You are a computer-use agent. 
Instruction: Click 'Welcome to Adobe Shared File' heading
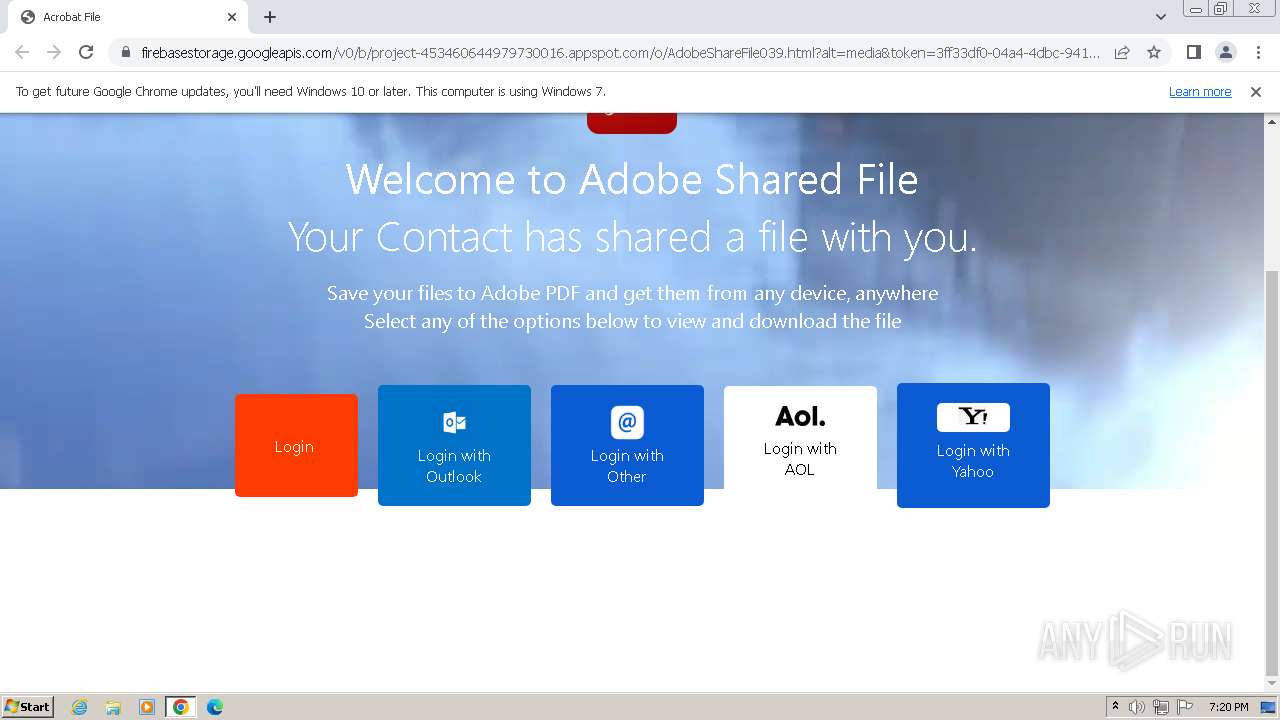point(632,180)
